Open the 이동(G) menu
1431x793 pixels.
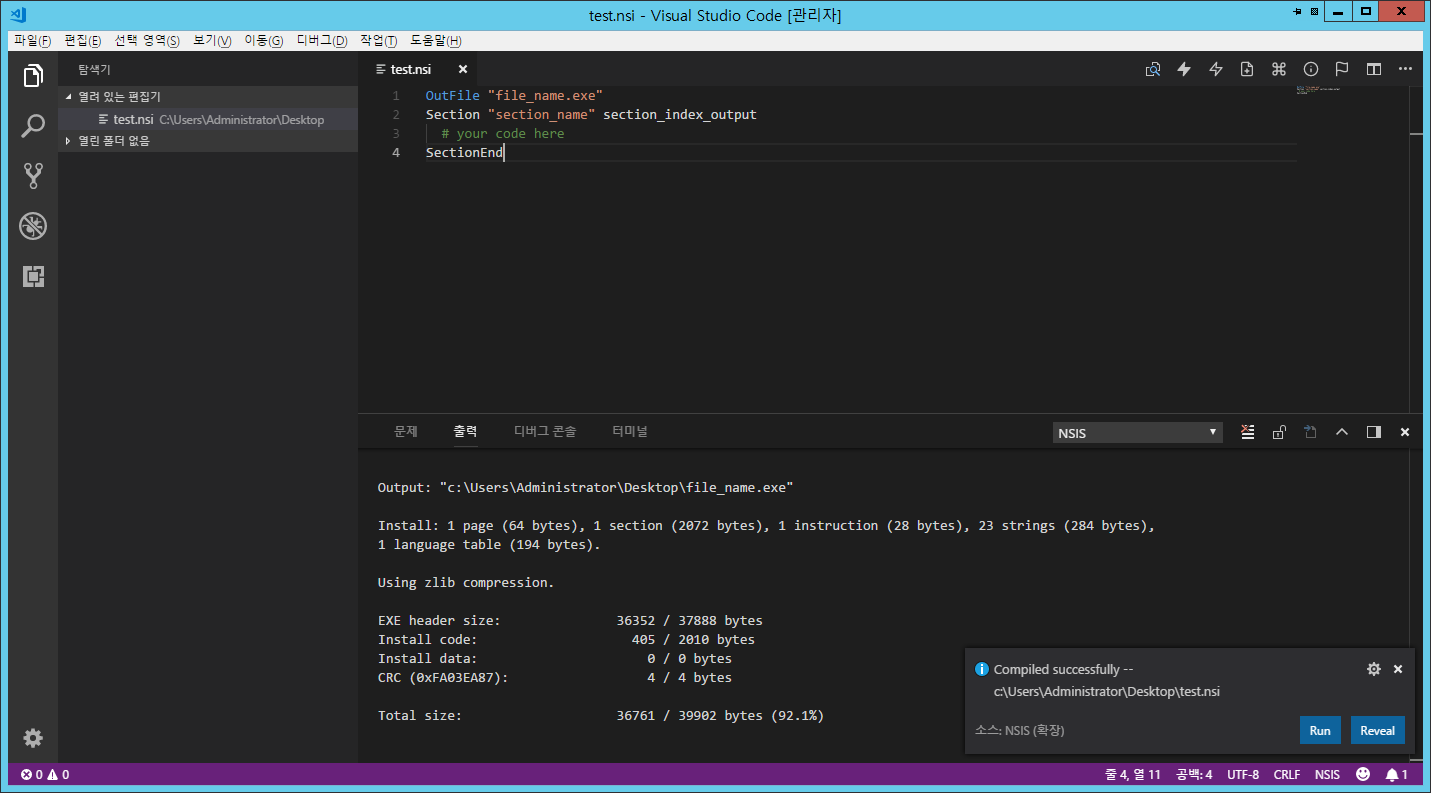point(264,41)
